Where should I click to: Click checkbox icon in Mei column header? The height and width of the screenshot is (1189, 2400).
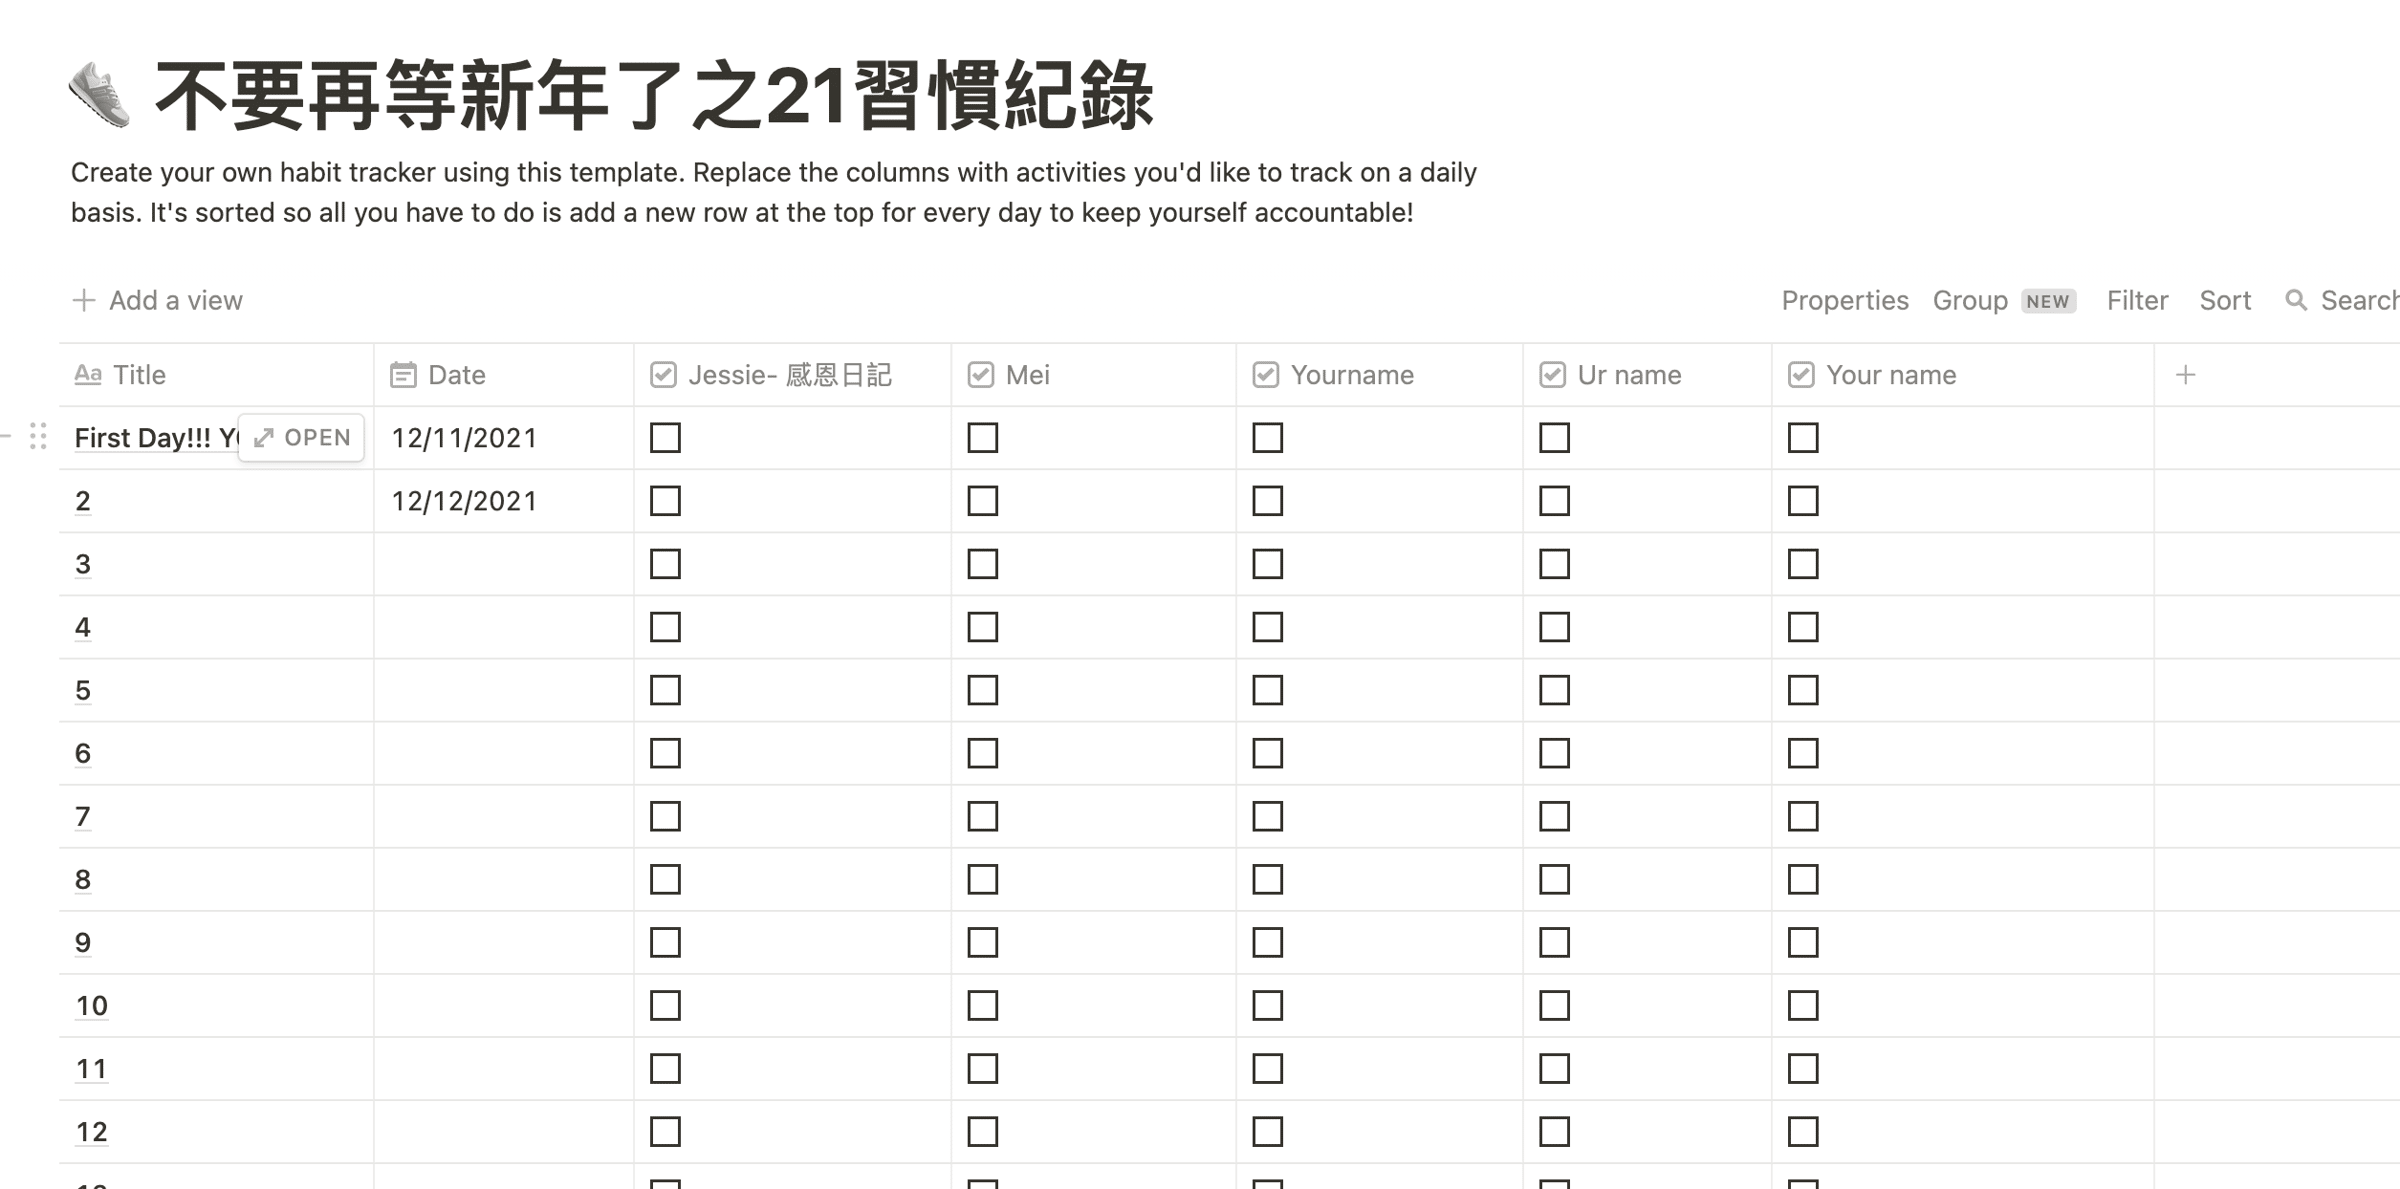click(x=981, y=375)
